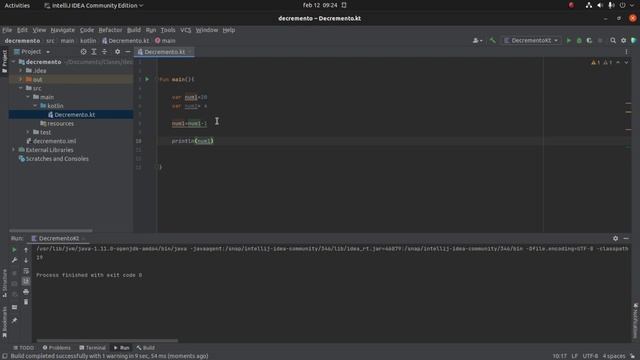Screen dimensions: 640x360
Task: Collapse the src folder
Action: 21,88
